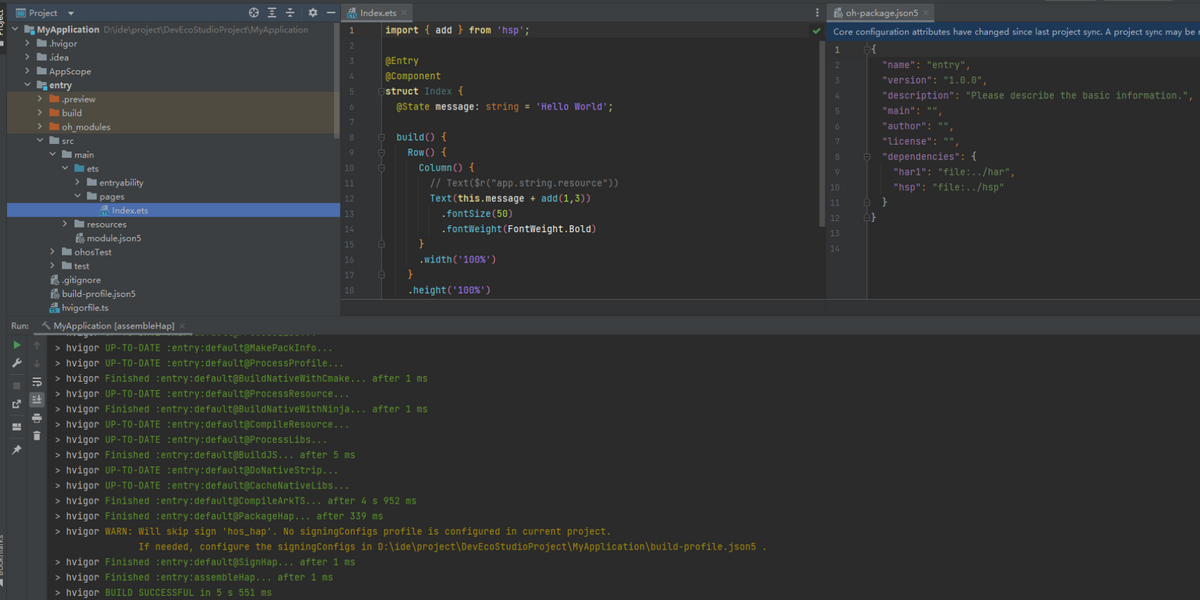Open Project panel gear settings
The height and width of the screenshot is (600, 1200).
pyautogui.click(x=312, y=13)
